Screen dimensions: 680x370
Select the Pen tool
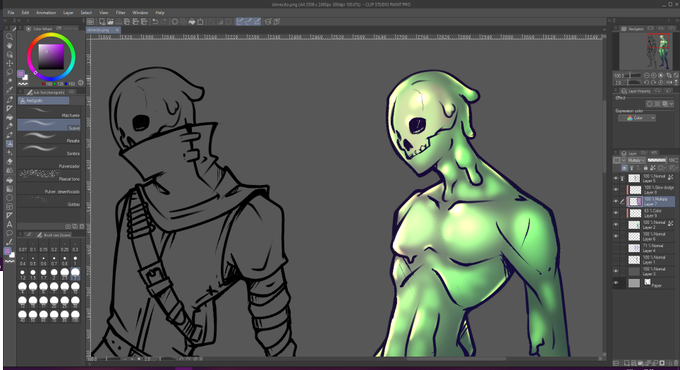tap(9, 99)
